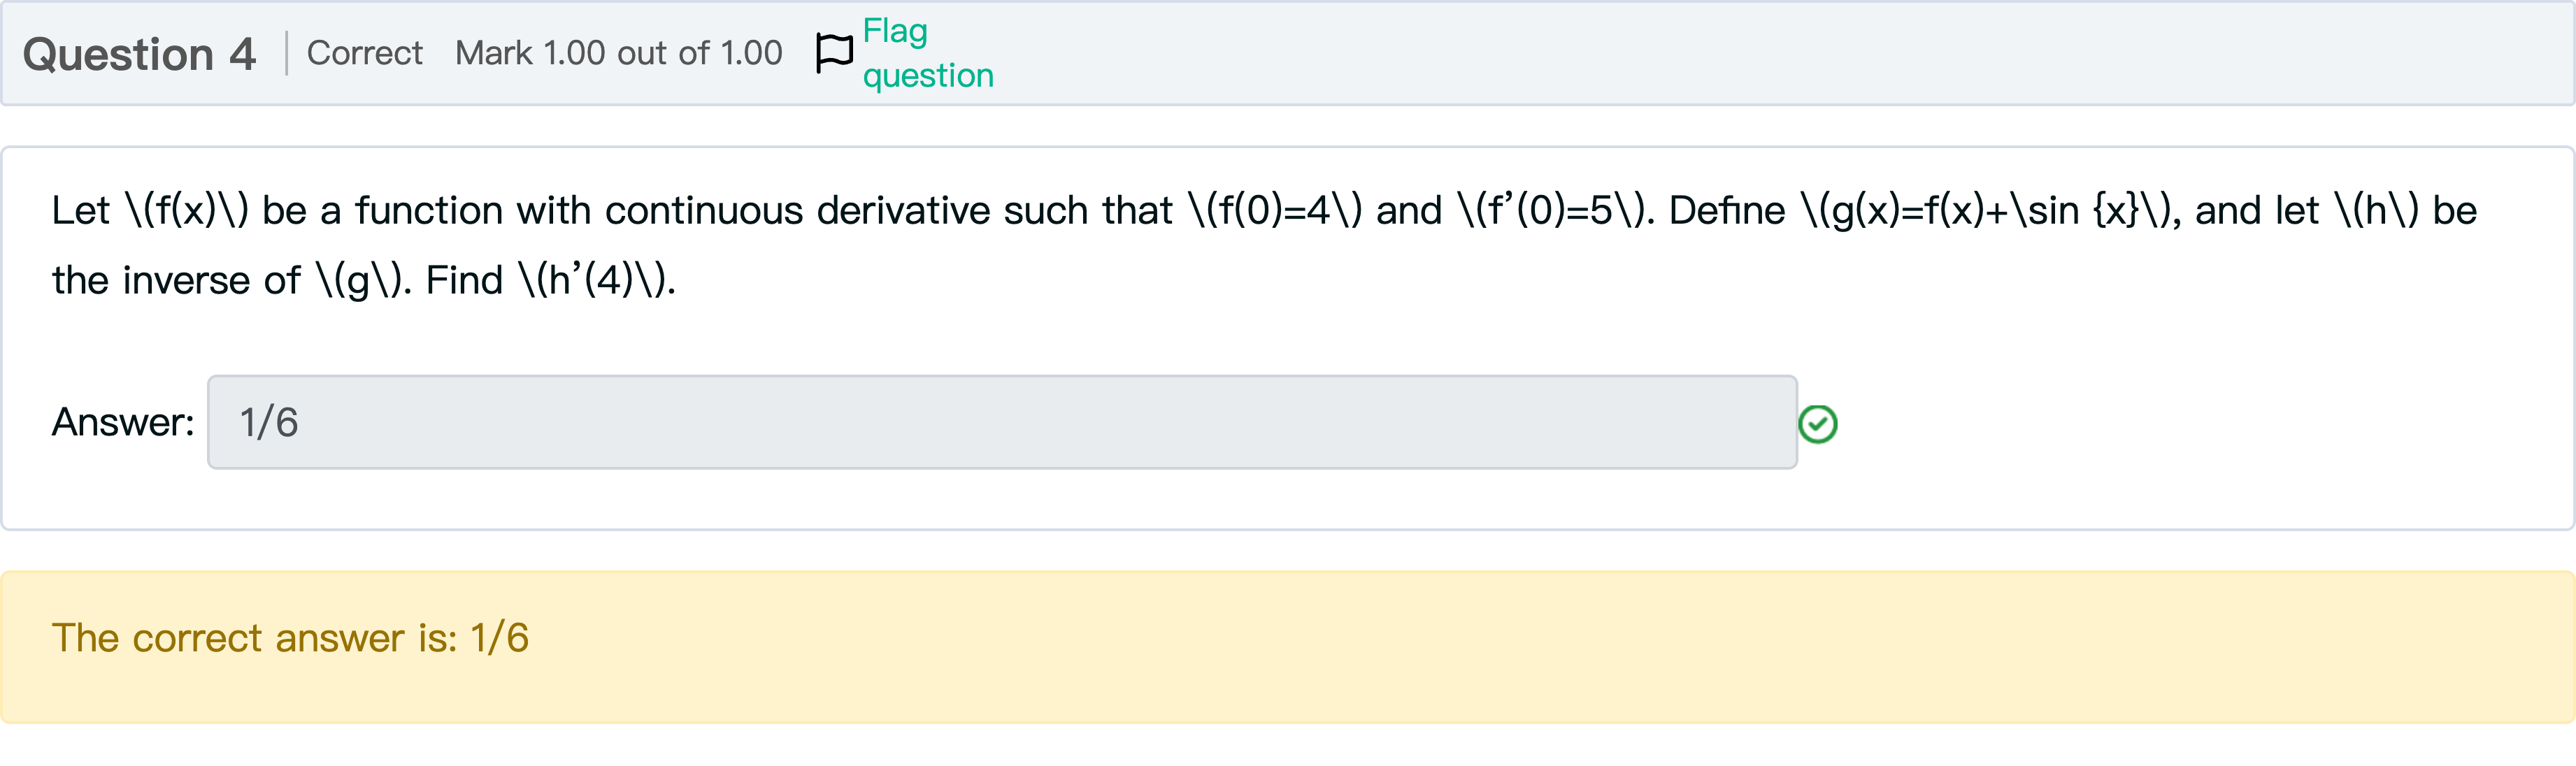The image size is (2576, 766).
Task: Click the phrase the inverse of
Action: click(x=176, y=281)
